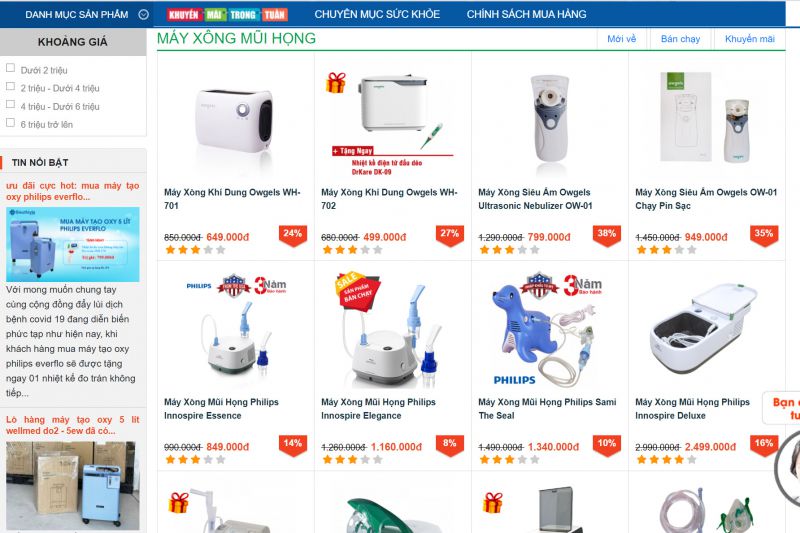
Task: Click the gift icon on Owgels WH-702
Action: (336, 83)
